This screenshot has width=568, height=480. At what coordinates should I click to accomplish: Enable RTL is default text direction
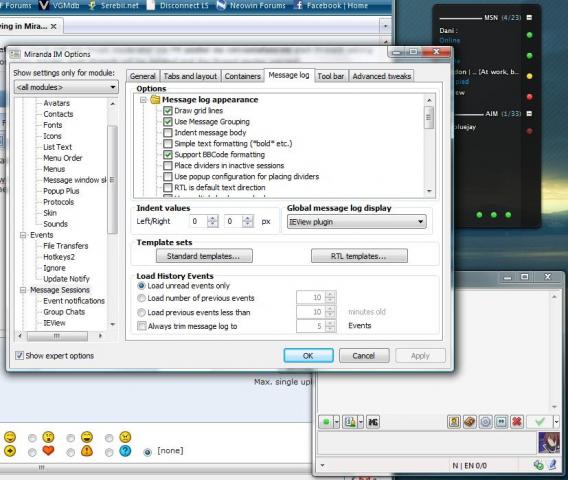coord(167,188)
